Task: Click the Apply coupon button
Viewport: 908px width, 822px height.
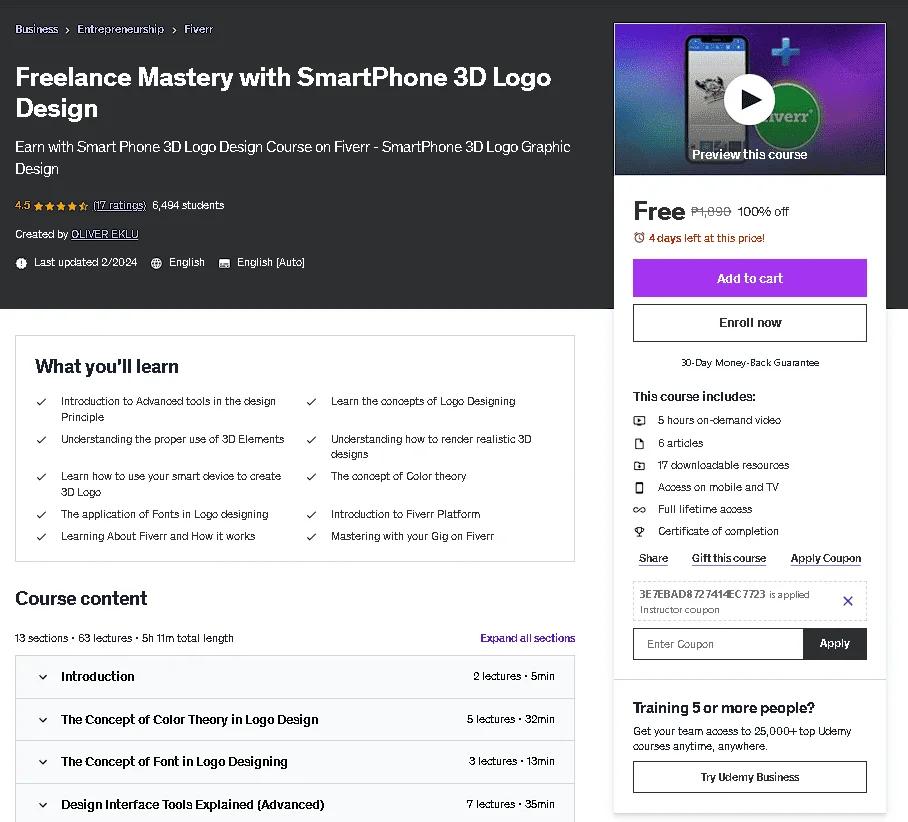Action: tap(834, 644)
